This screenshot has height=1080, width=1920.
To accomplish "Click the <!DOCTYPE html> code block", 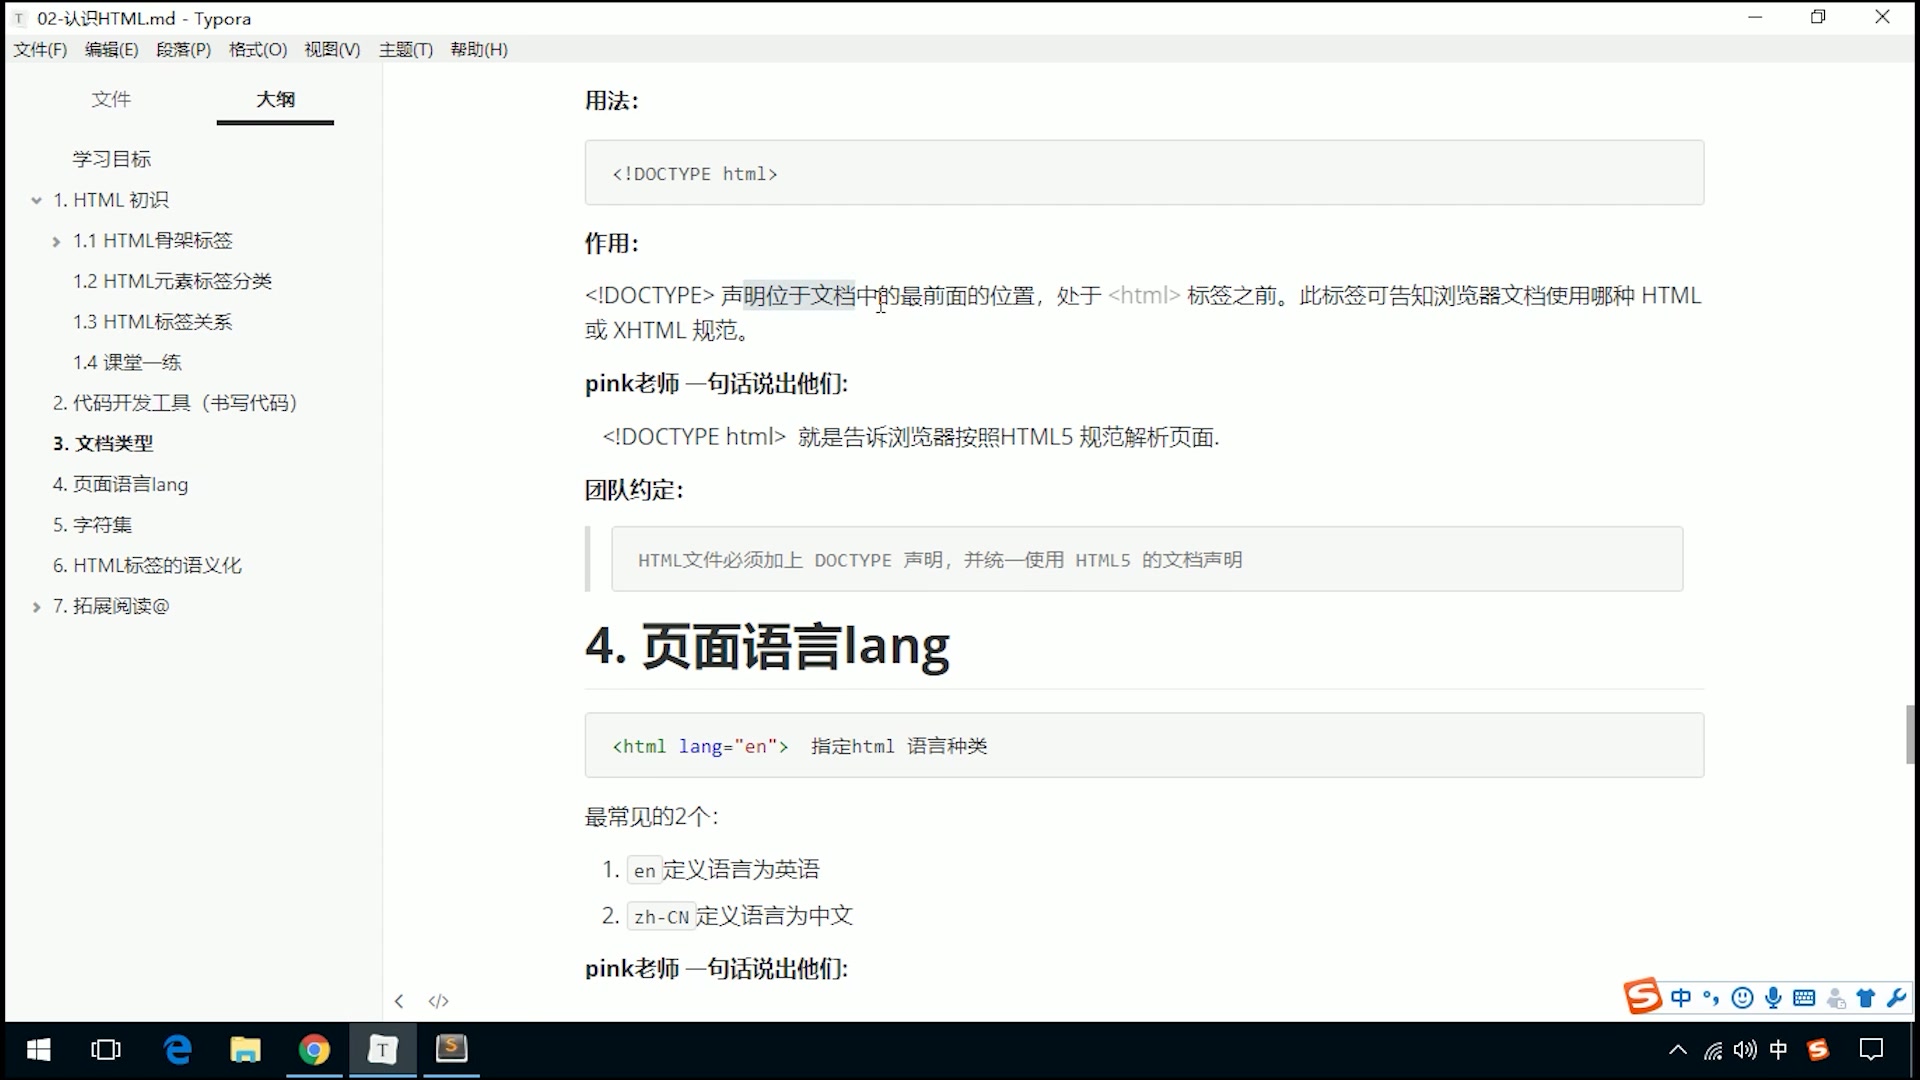I will tap(1143, 173).
